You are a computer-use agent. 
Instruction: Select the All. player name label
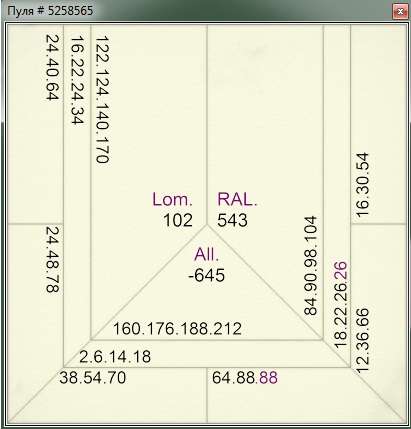tap(207, 255)
